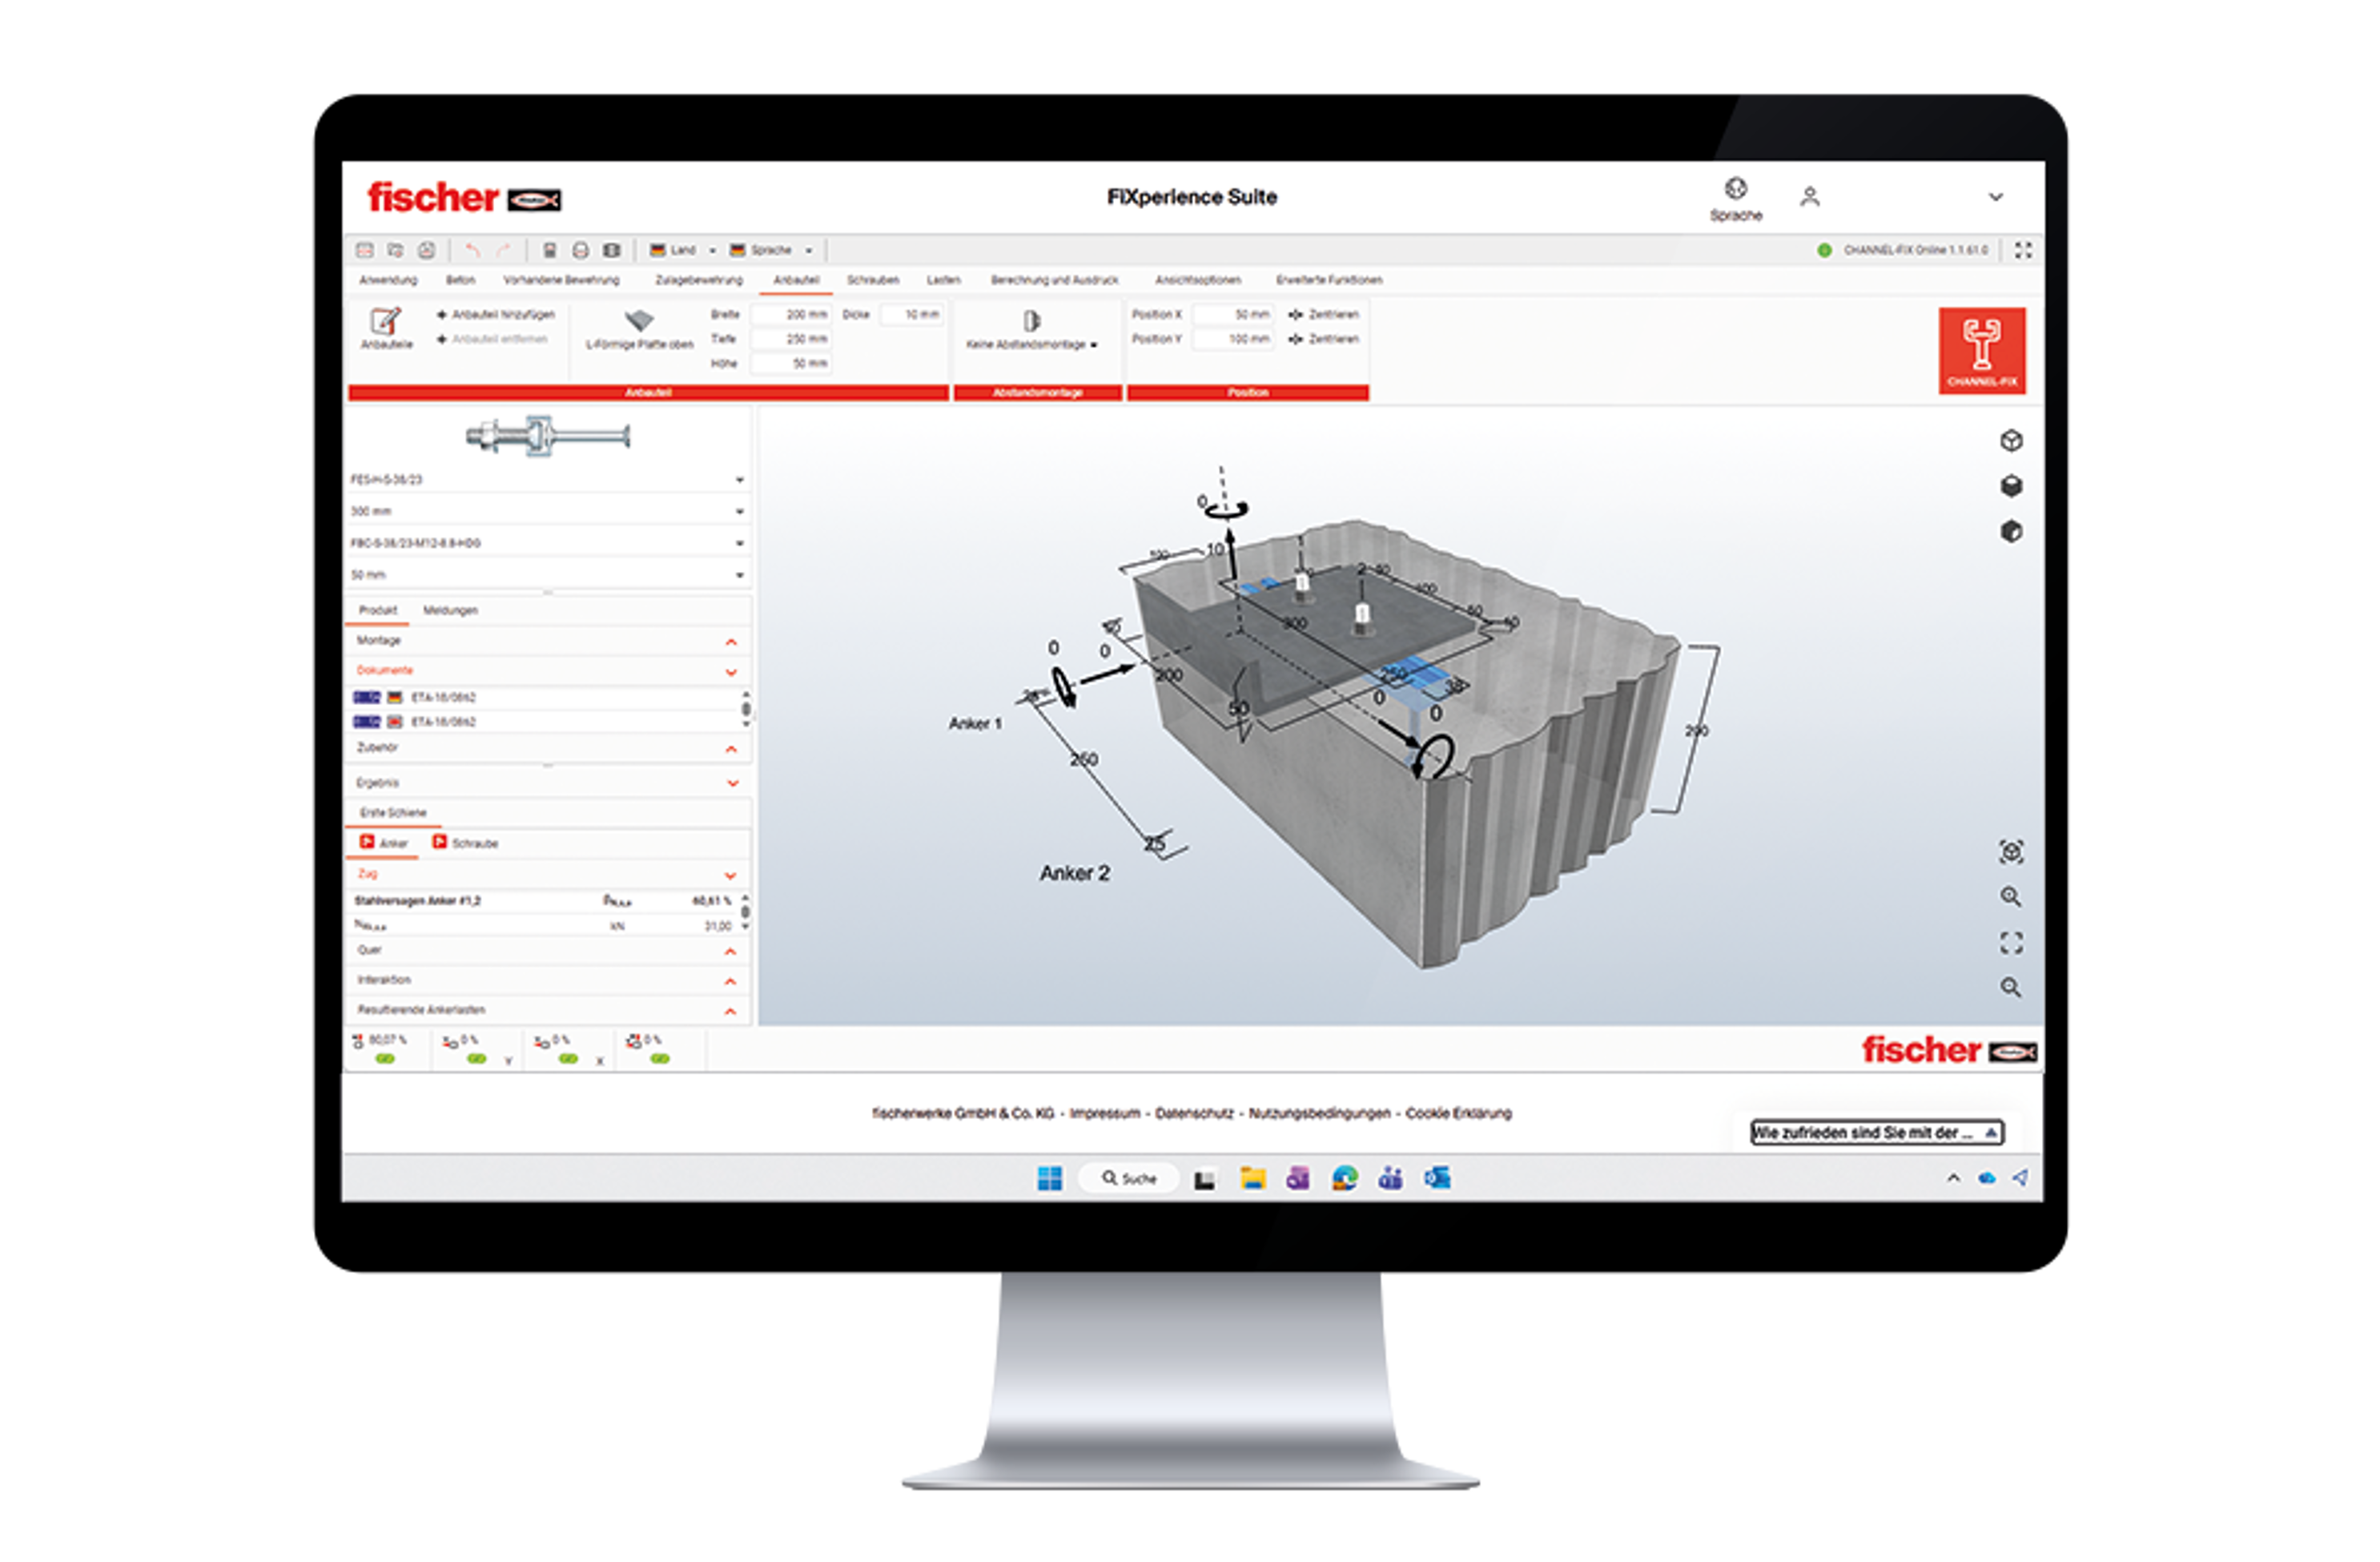Image resolution: width=2380 pixels, height=1562 pixels.
Task: Switch to the Beton tab
Action: pos(460,280)
